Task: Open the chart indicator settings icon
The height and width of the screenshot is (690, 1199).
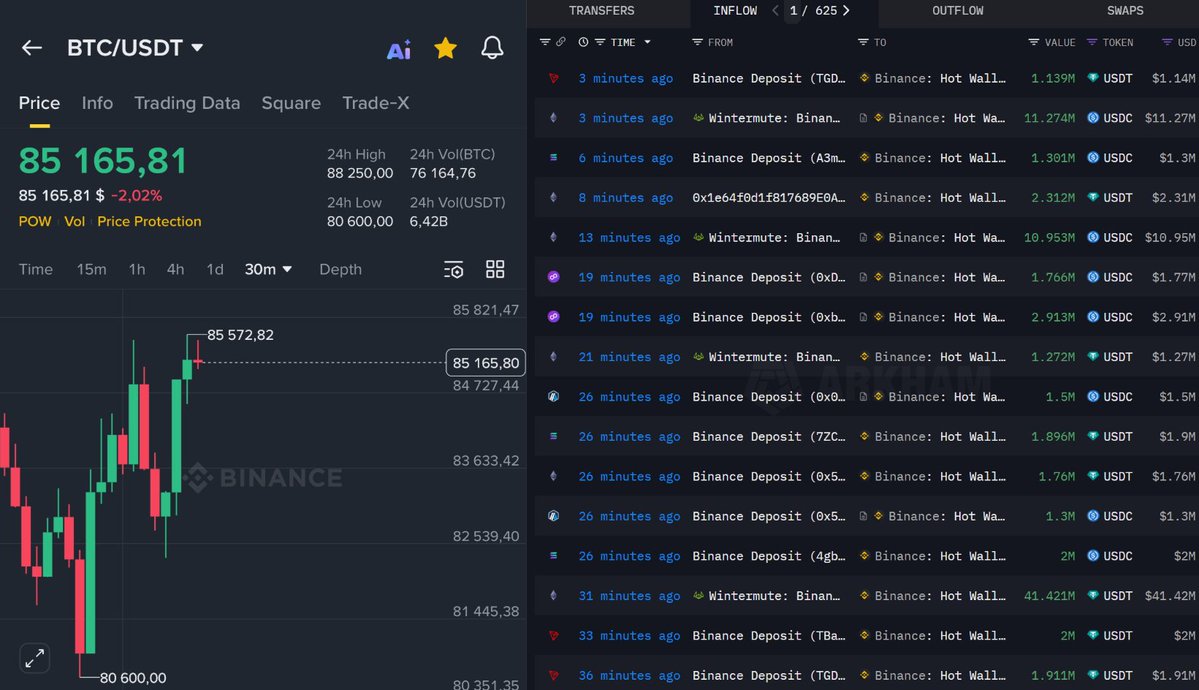Action: (x=453, y=269)
